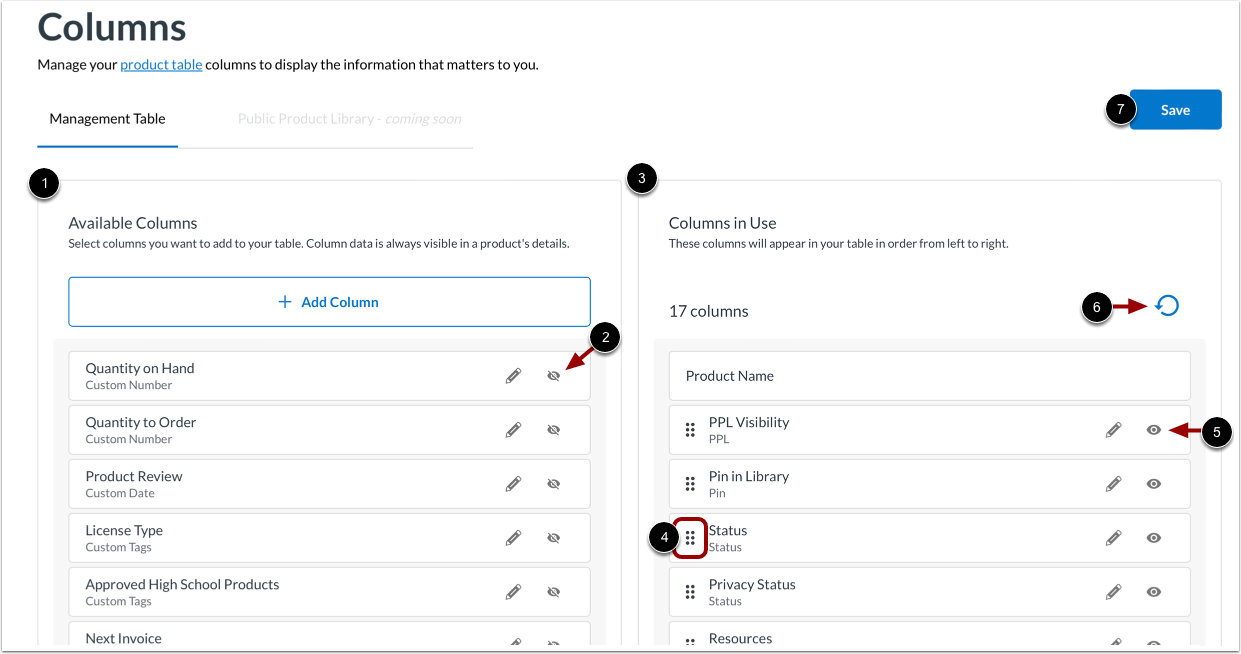This screenshot has height=654, width=1241.
Task: Edit the Quantity to Order column
Action: [513, 429]
